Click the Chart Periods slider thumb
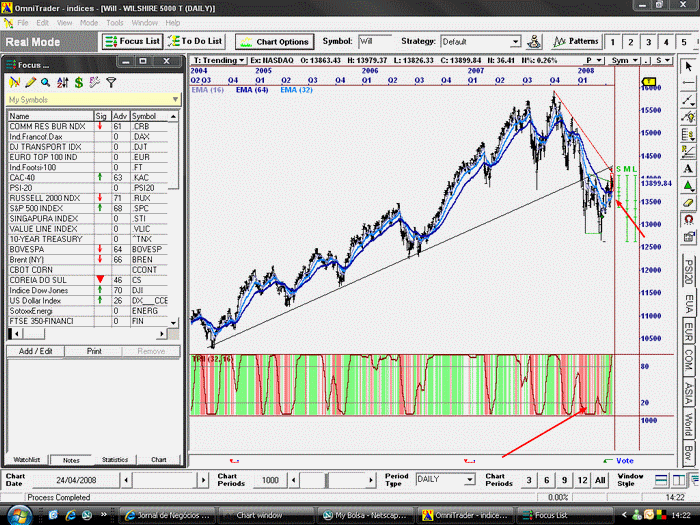This screenshot has width=700, height=525. coord(326,480)
